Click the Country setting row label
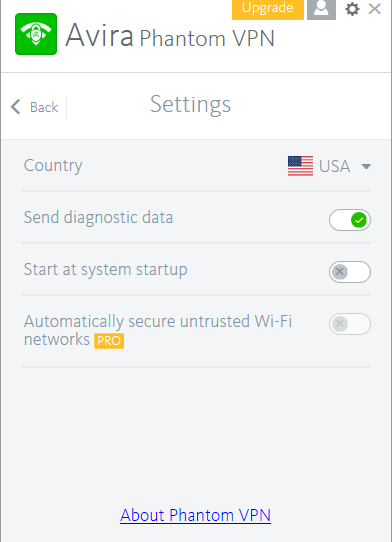Image resolution: width=392 pixels, height=542 pixels. tap(53, 166)
